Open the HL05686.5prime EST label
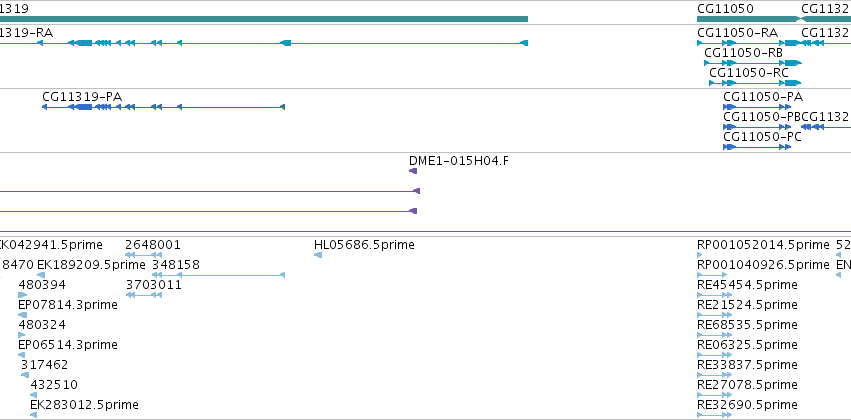 click(x=364, y=245)
